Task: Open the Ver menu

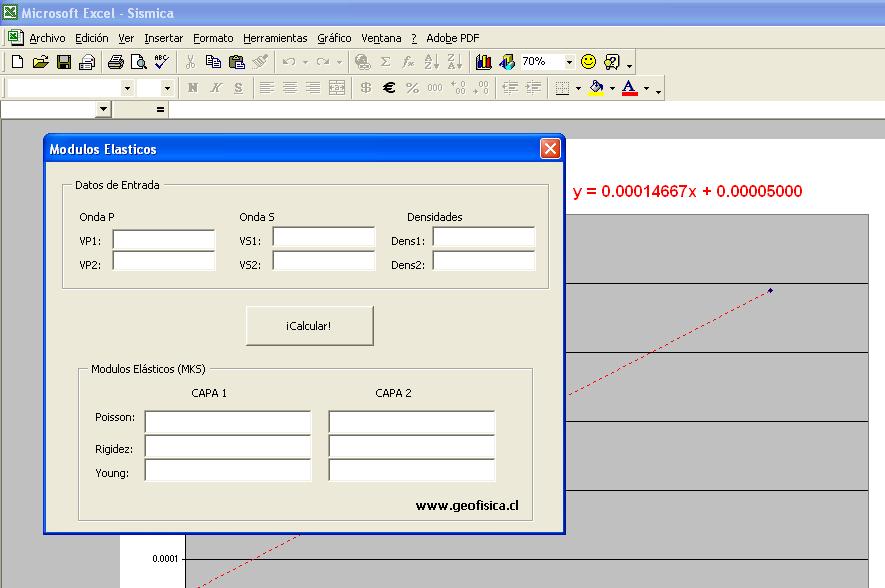Action: 126,38
